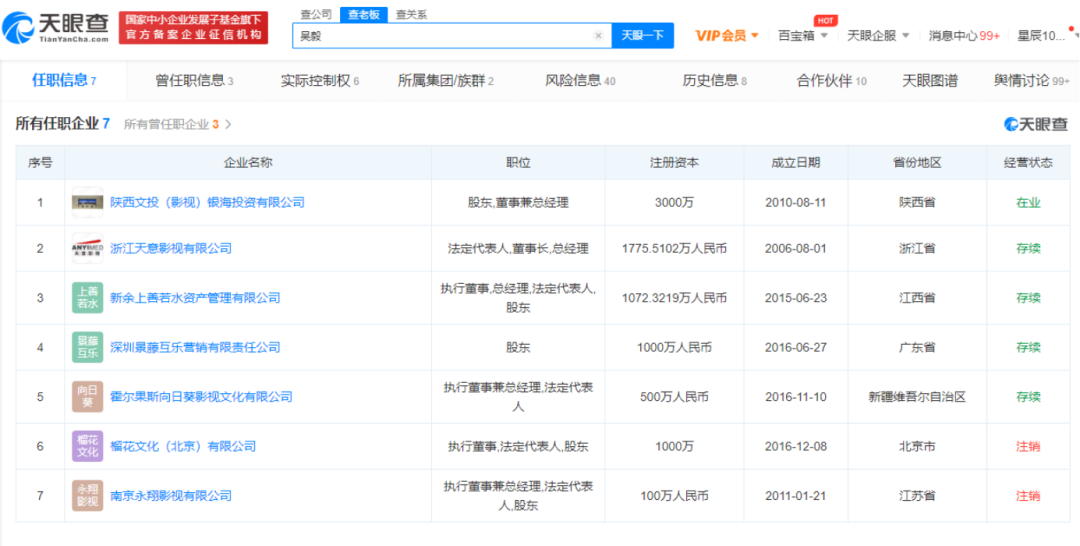Open 上善若水 company logo tile

coord(87,298)
